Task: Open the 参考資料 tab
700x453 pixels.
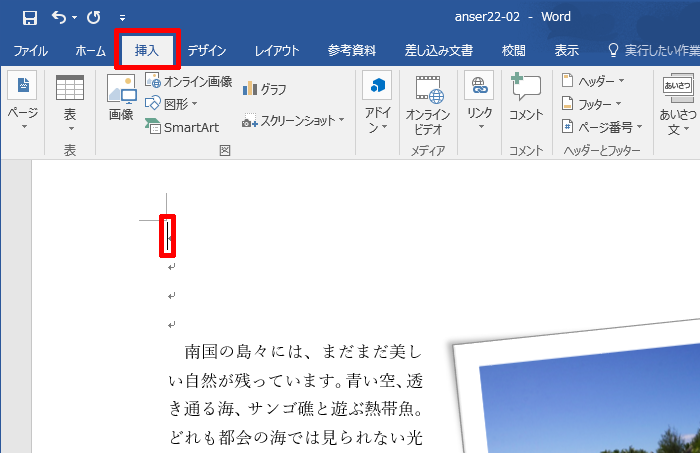Action: [x=352, y=50]
